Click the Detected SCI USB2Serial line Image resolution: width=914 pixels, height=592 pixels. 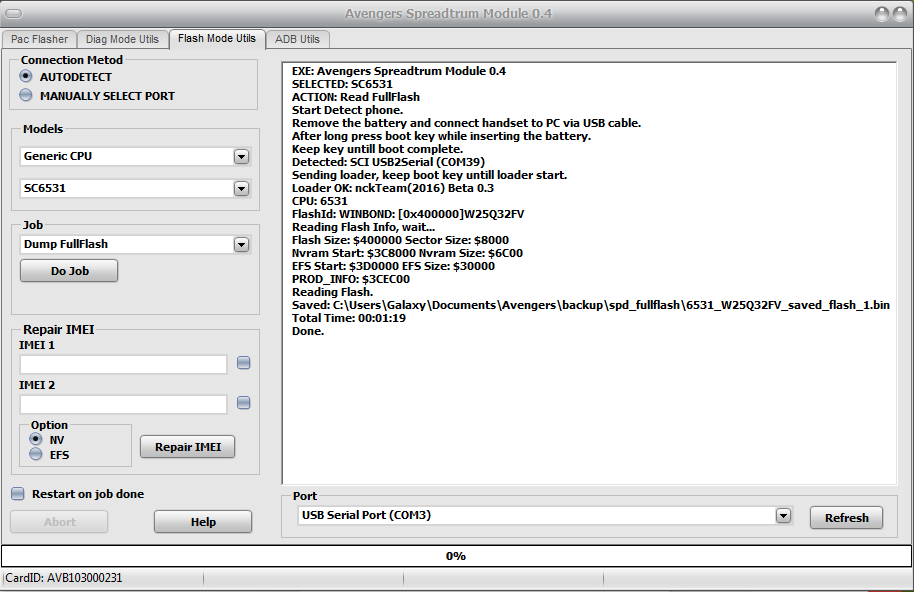tap(388, 162)
